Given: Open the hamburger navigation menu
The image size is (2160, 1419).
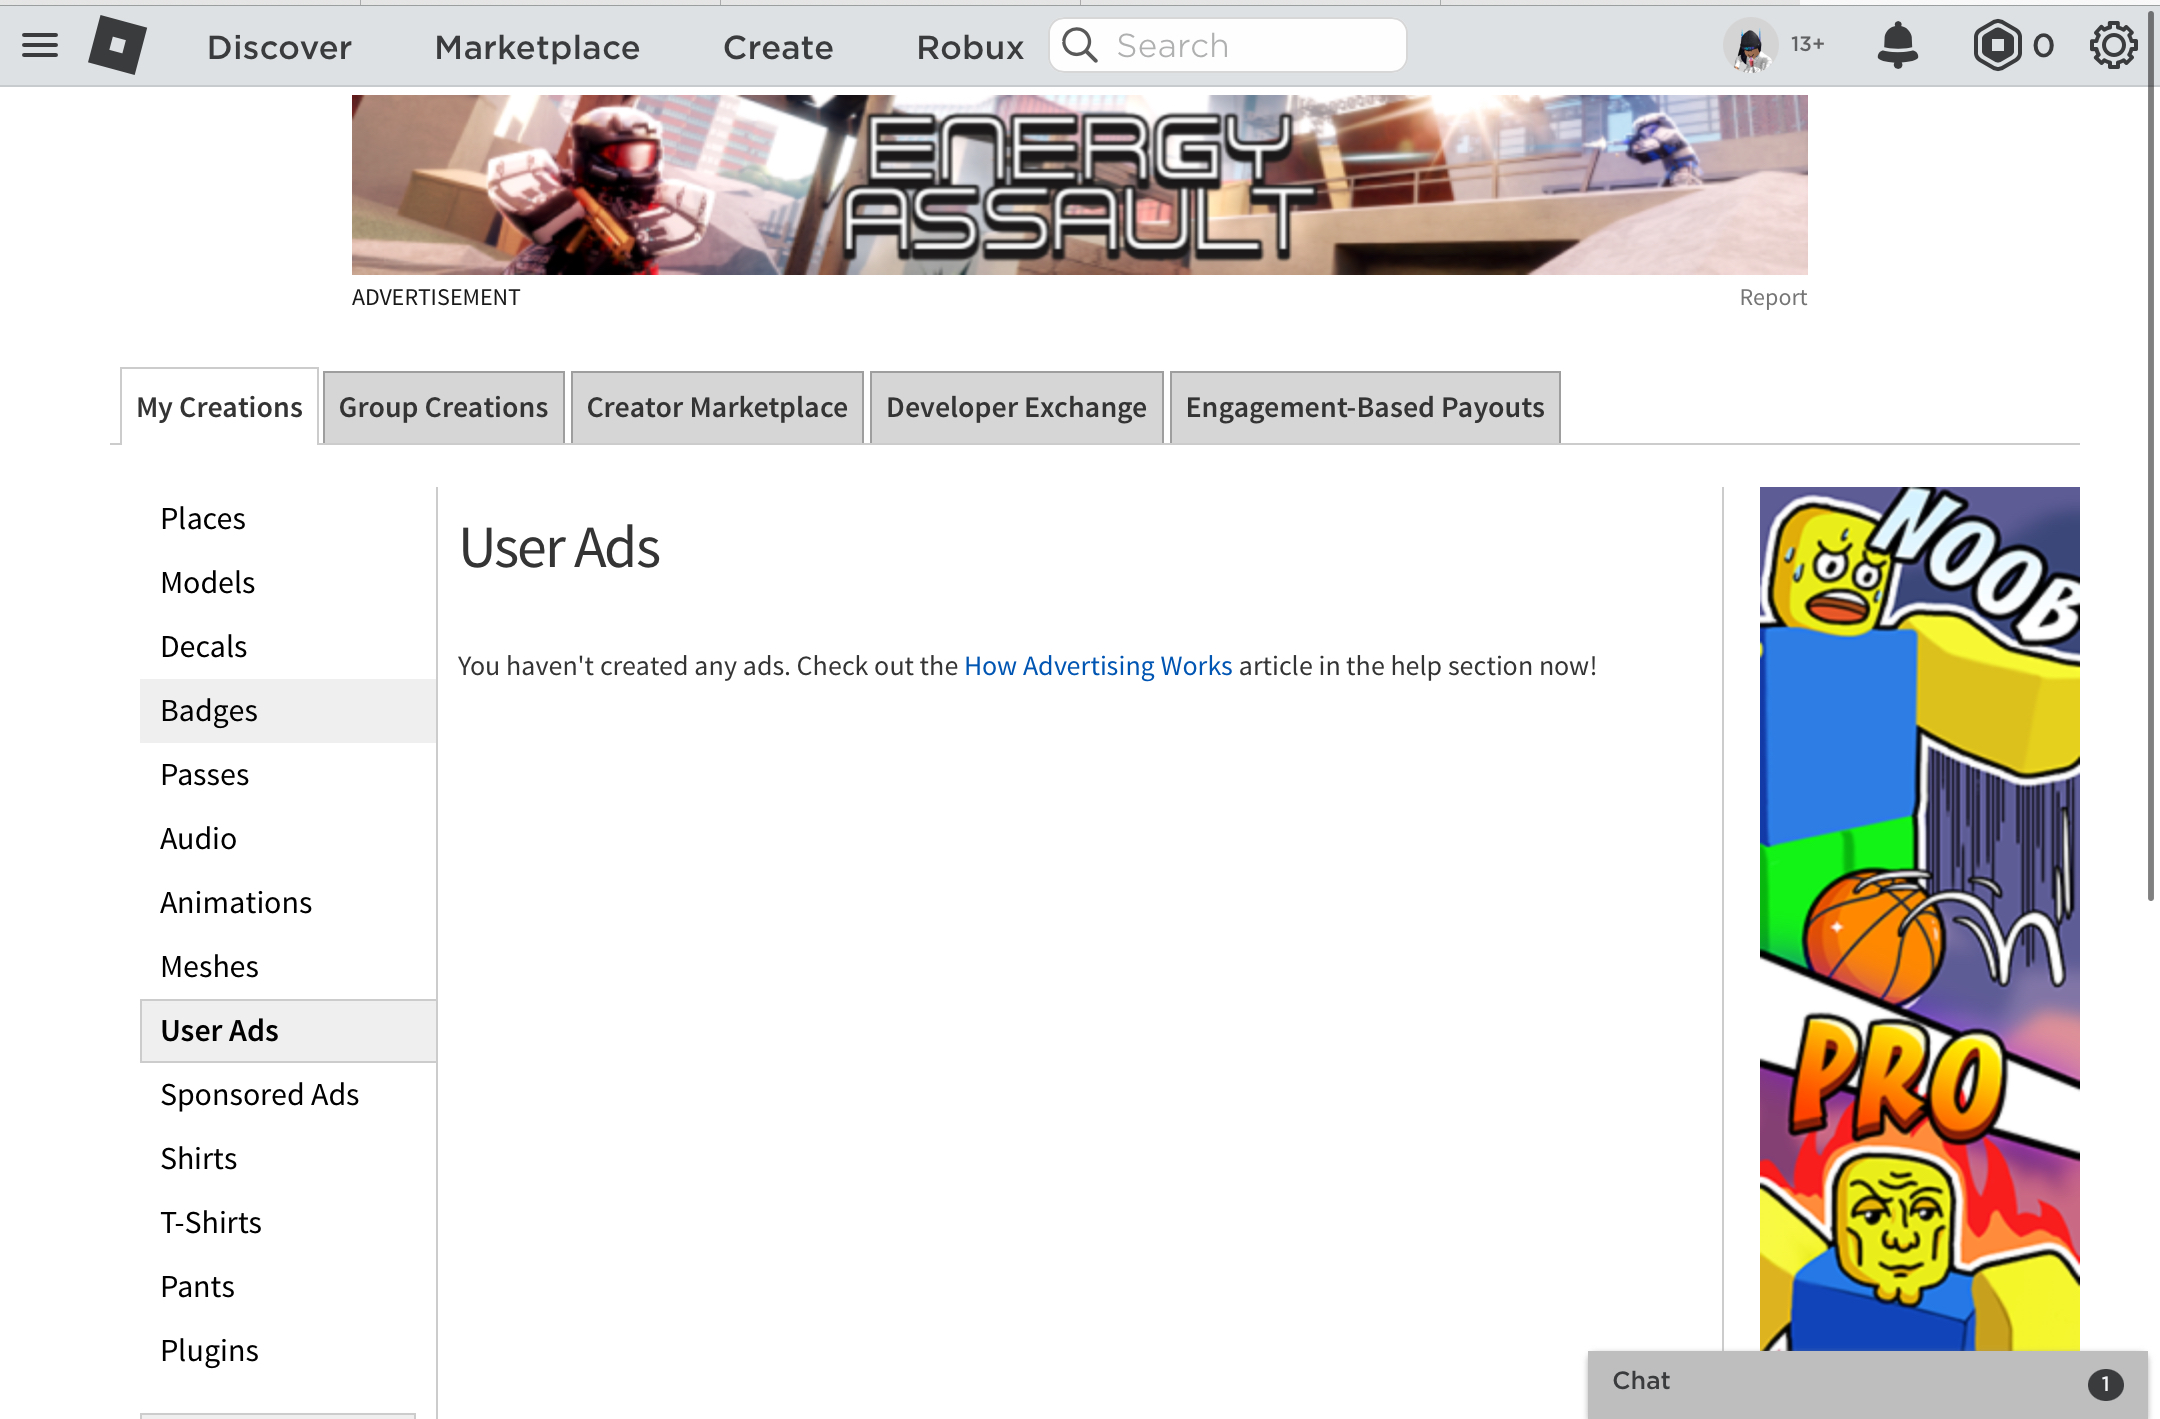Looking at the screenshot, I should click(x=40, y=46).
